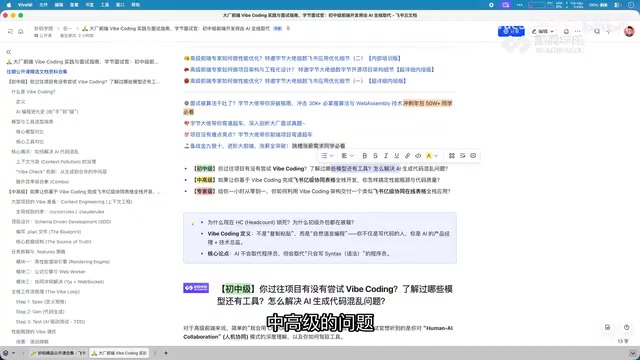Open the user profile avatar
This screenshot has height=360, width=640.
click(x=629, y=31)
